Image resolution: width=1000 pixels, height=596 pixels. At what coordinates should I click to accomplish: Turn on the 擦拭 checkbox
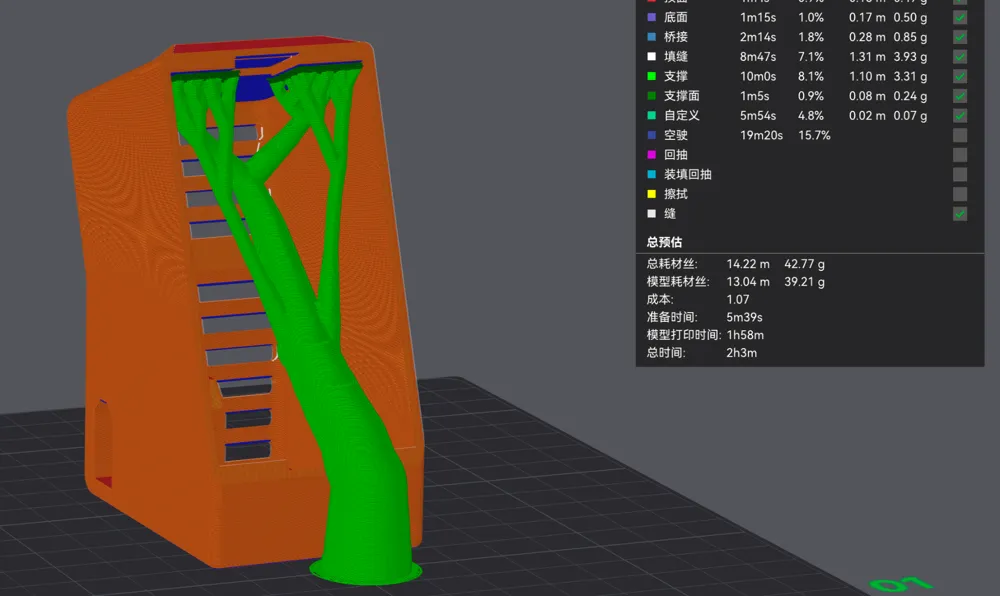(959, 194)
